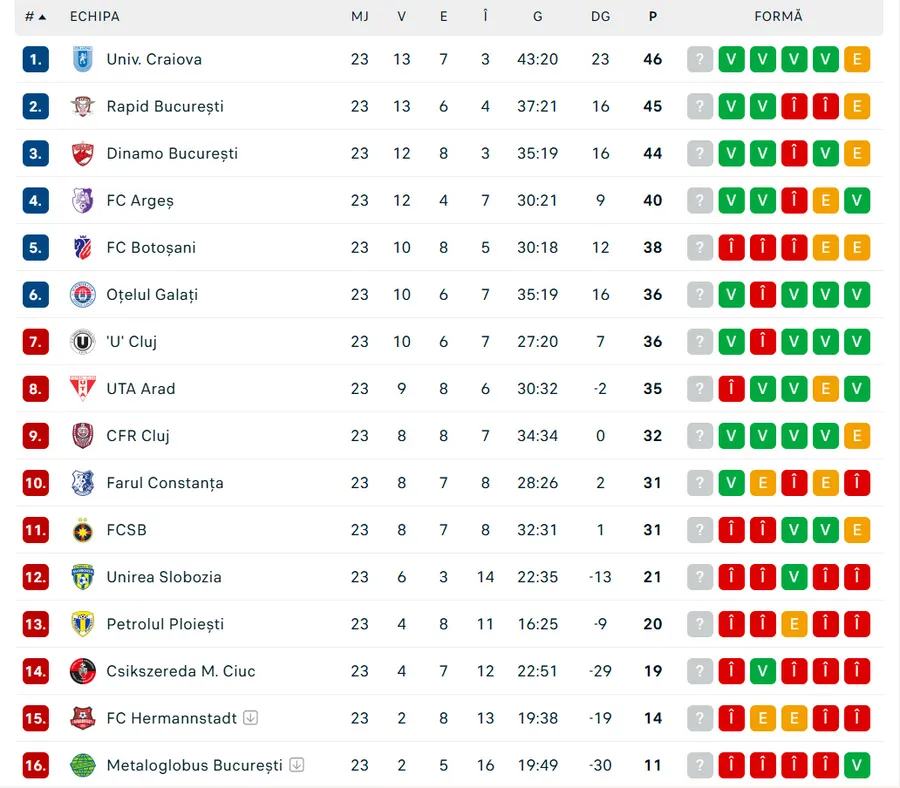
Task: Click the Univ. Craiova club crest
Action: (82, 59)
